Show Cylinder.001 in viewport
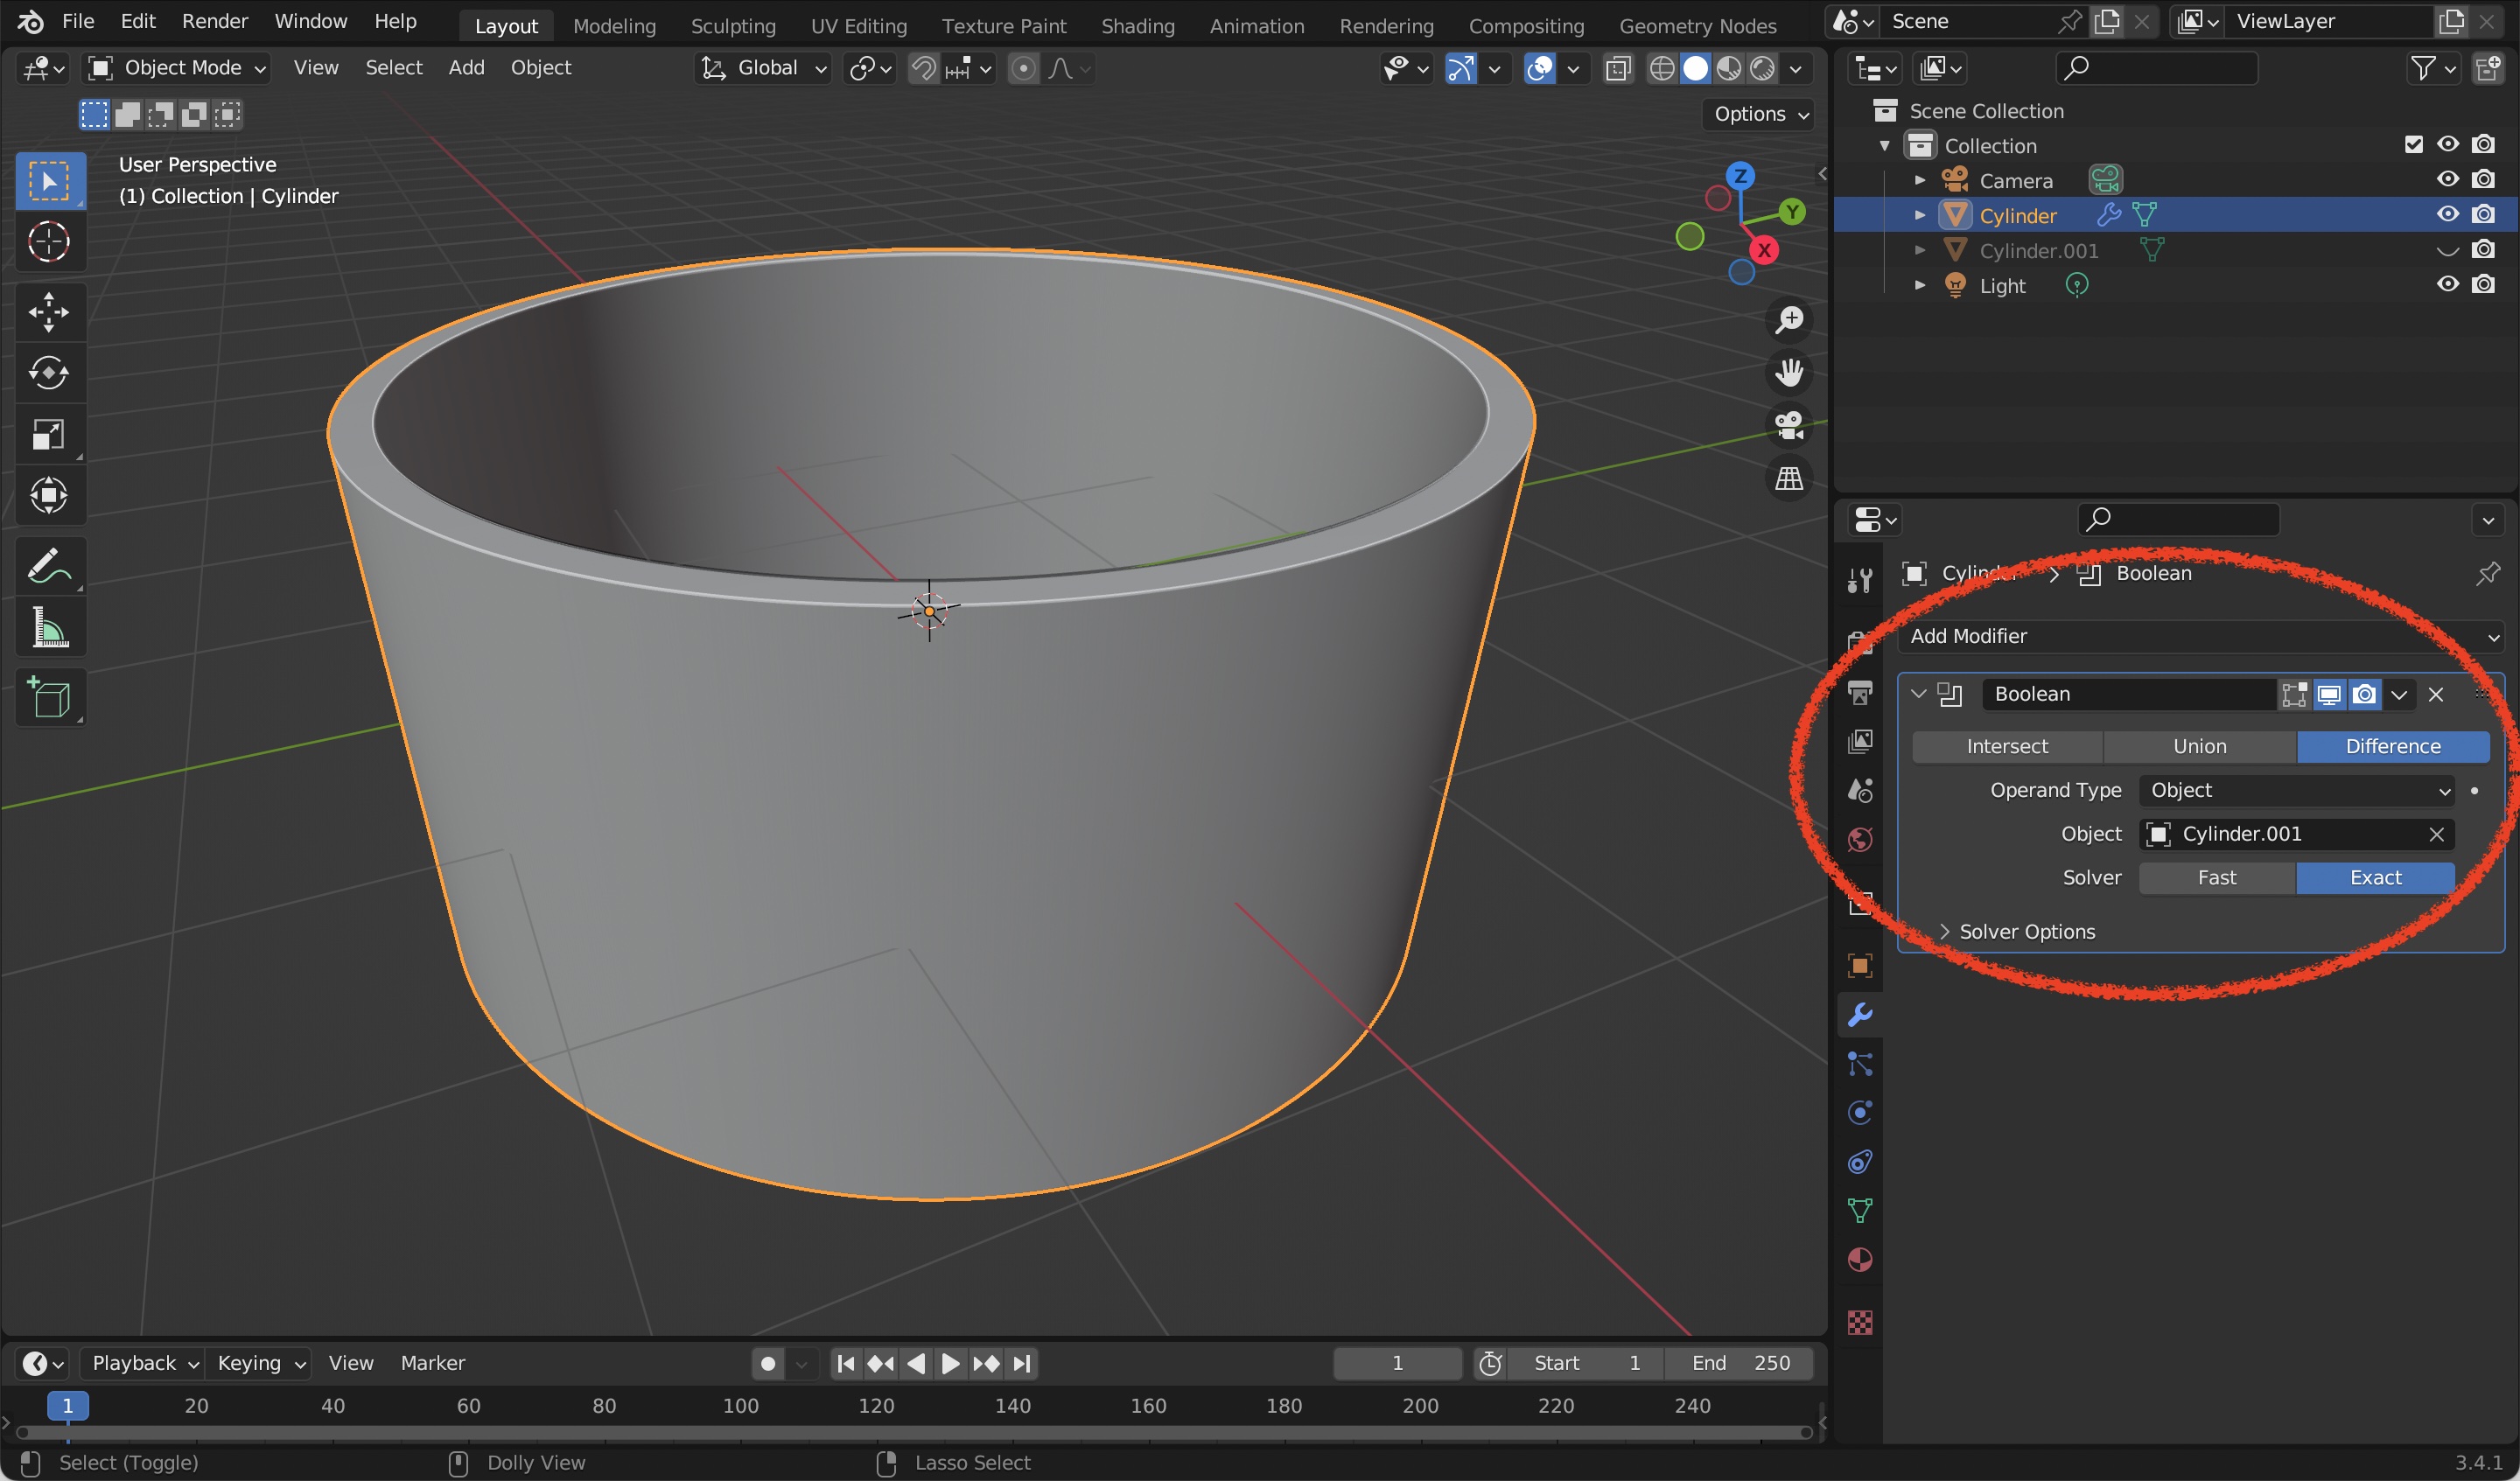This screenshot has width=2520, height=1481. pyautogui.click(x=2447, y=250)
